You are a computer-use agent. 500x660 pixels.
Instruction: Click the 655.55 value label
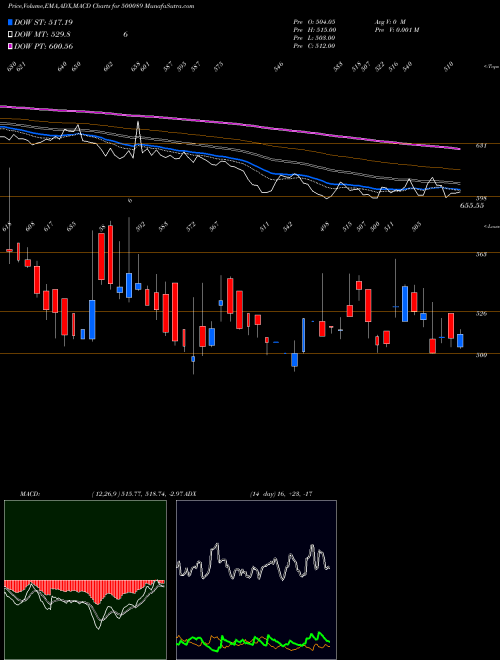tap(472, 205)
